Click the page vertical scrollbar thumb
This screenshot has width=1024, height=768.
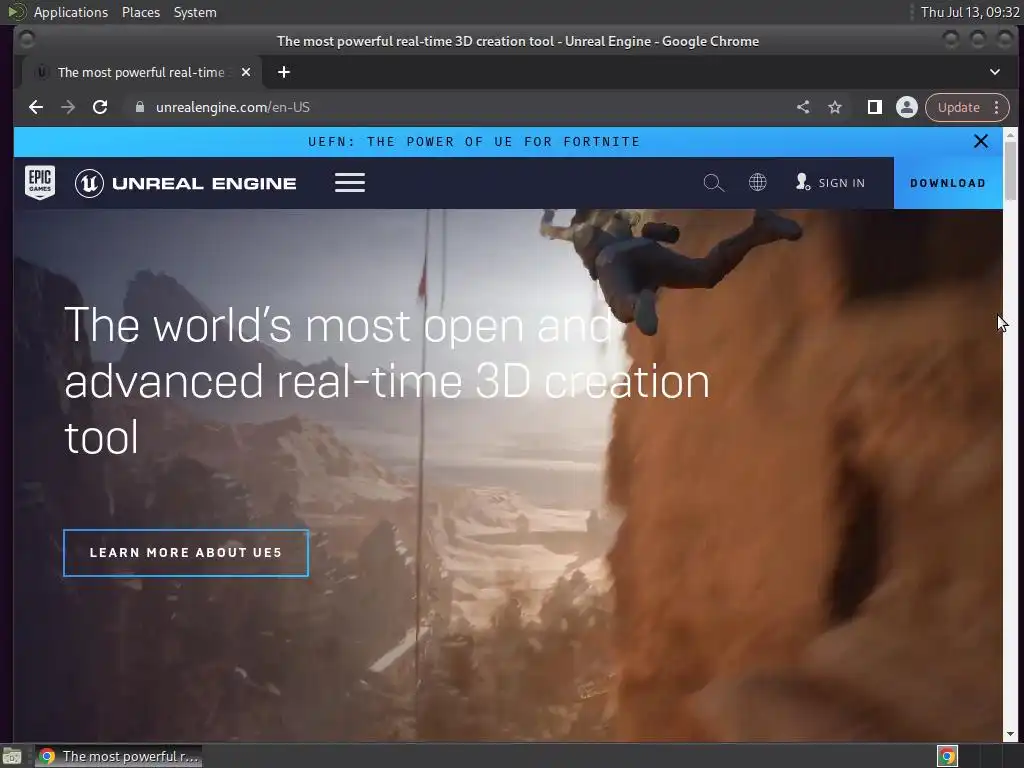click(x=1010, y=170)
